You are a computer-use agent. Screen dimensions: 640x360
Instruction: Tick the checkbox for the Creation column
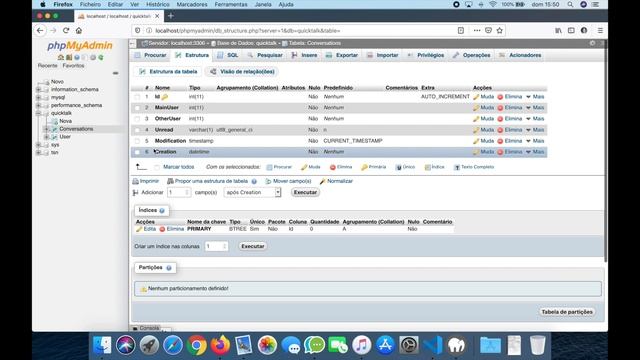[137, 152]
